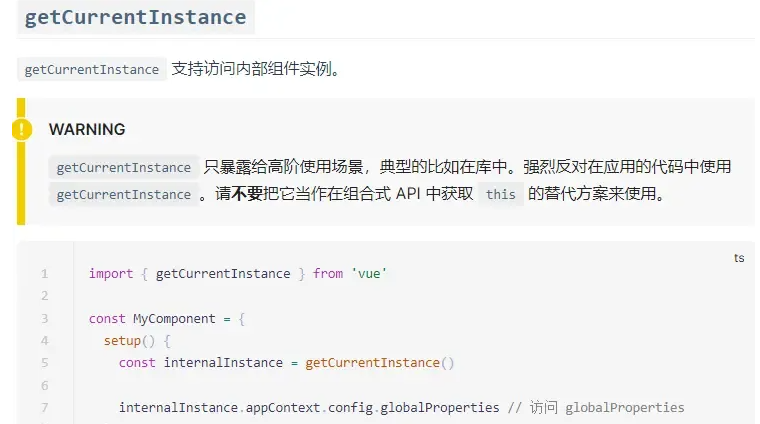The width and height of the screenshot is (760, 424).
Task: Click line number 3 in code block
Action: [x=45, y=318]
